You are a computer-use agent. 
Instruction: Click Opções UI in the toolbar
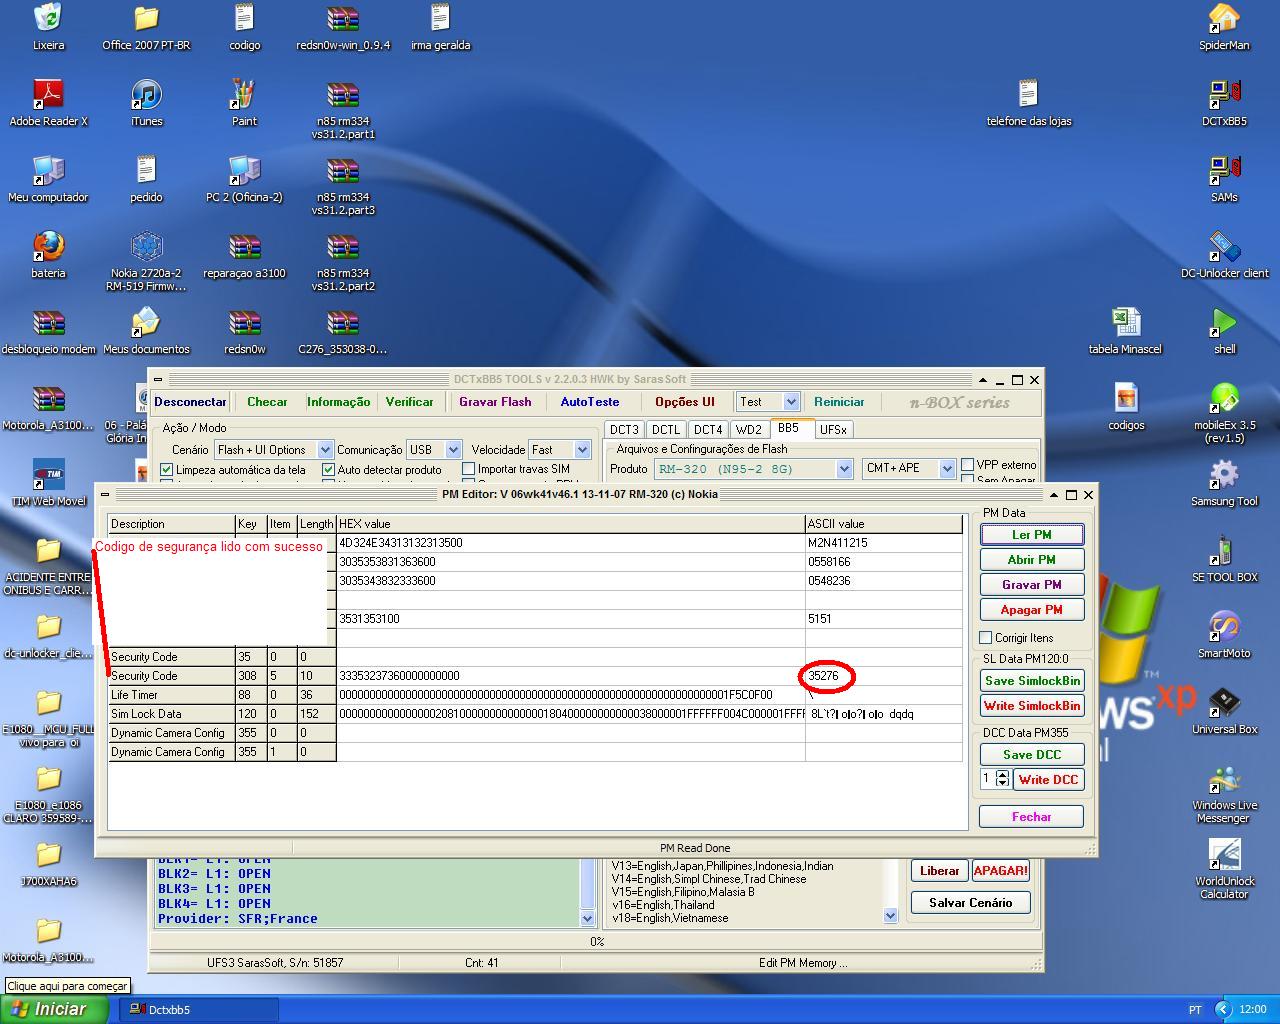tap(685, 402)
